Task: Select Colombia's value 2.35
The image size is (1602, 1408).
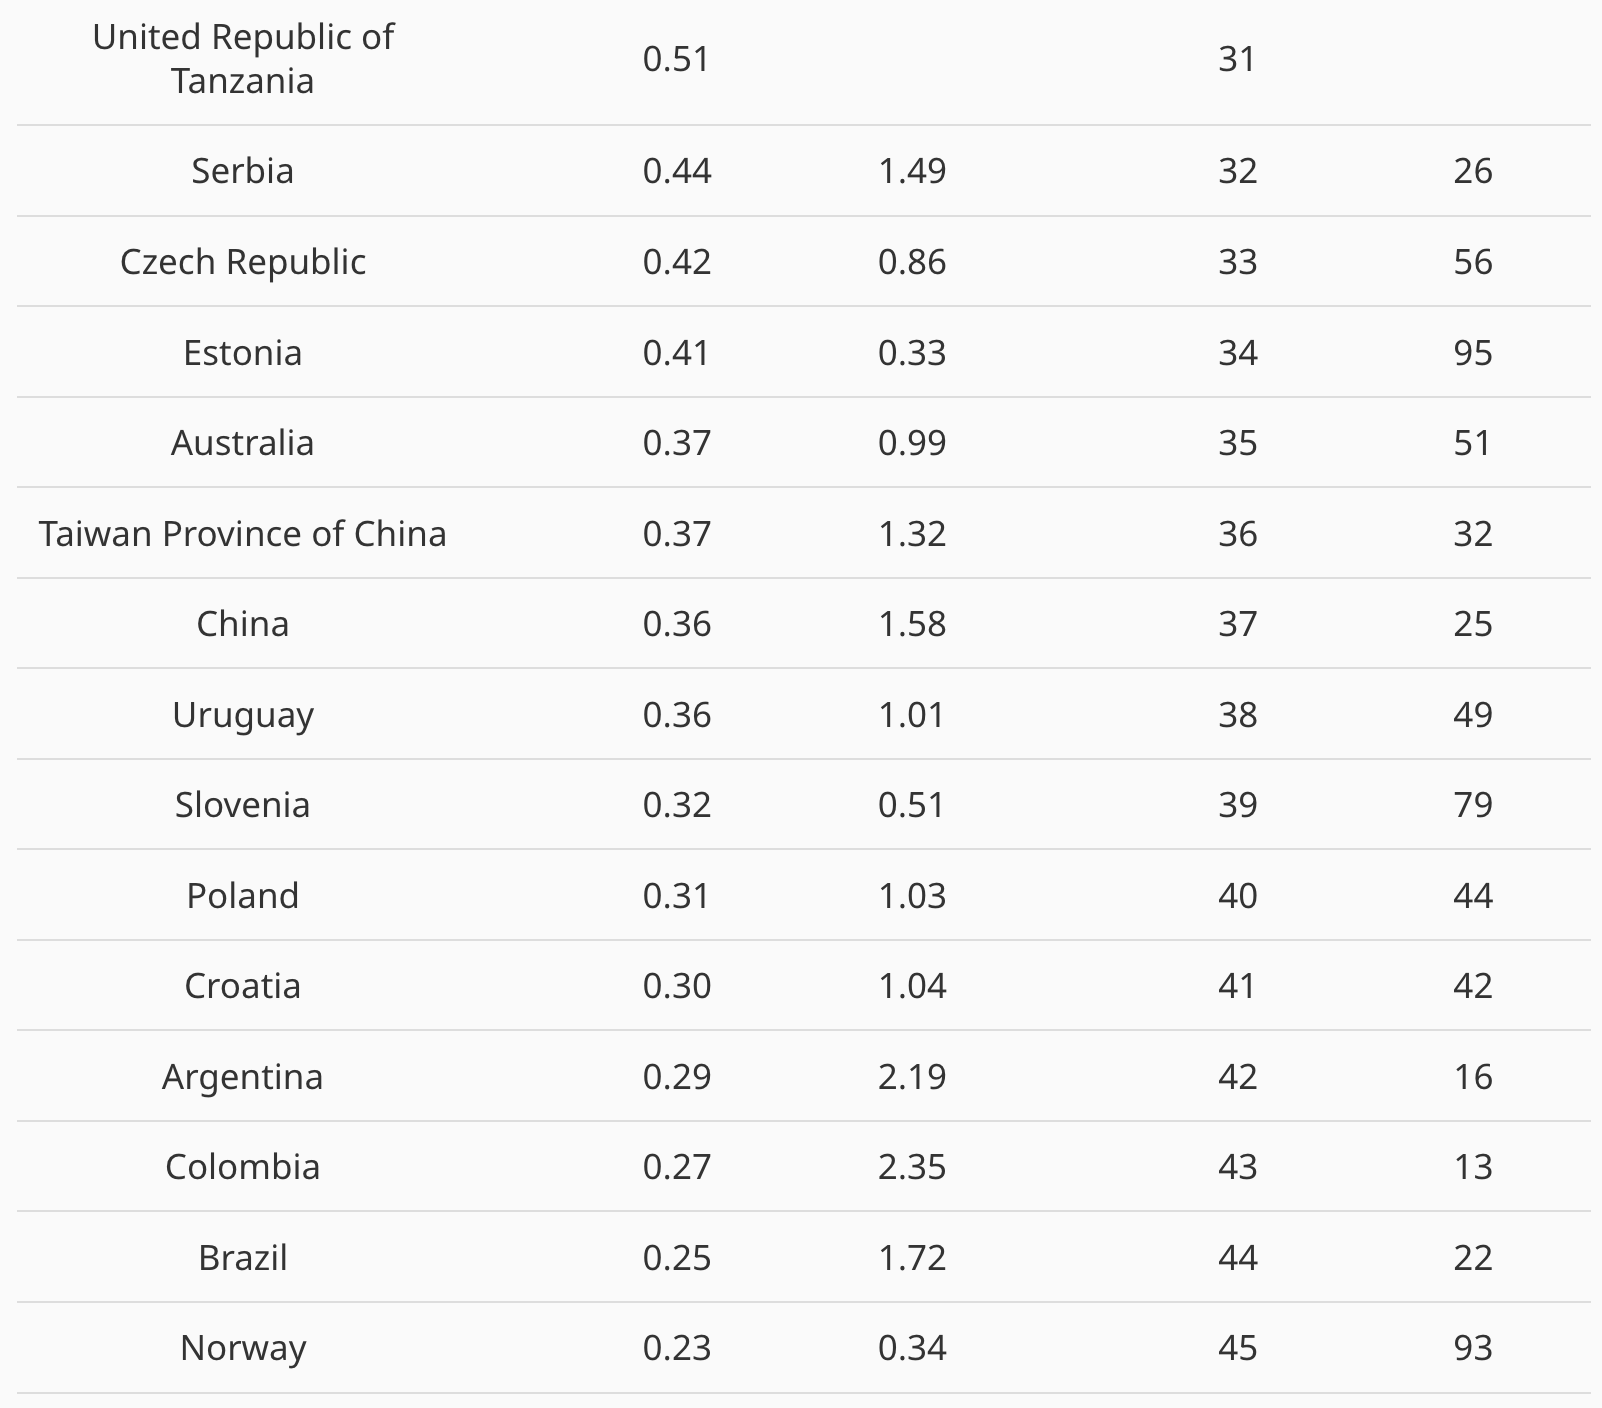Action: pos(912,1167)
